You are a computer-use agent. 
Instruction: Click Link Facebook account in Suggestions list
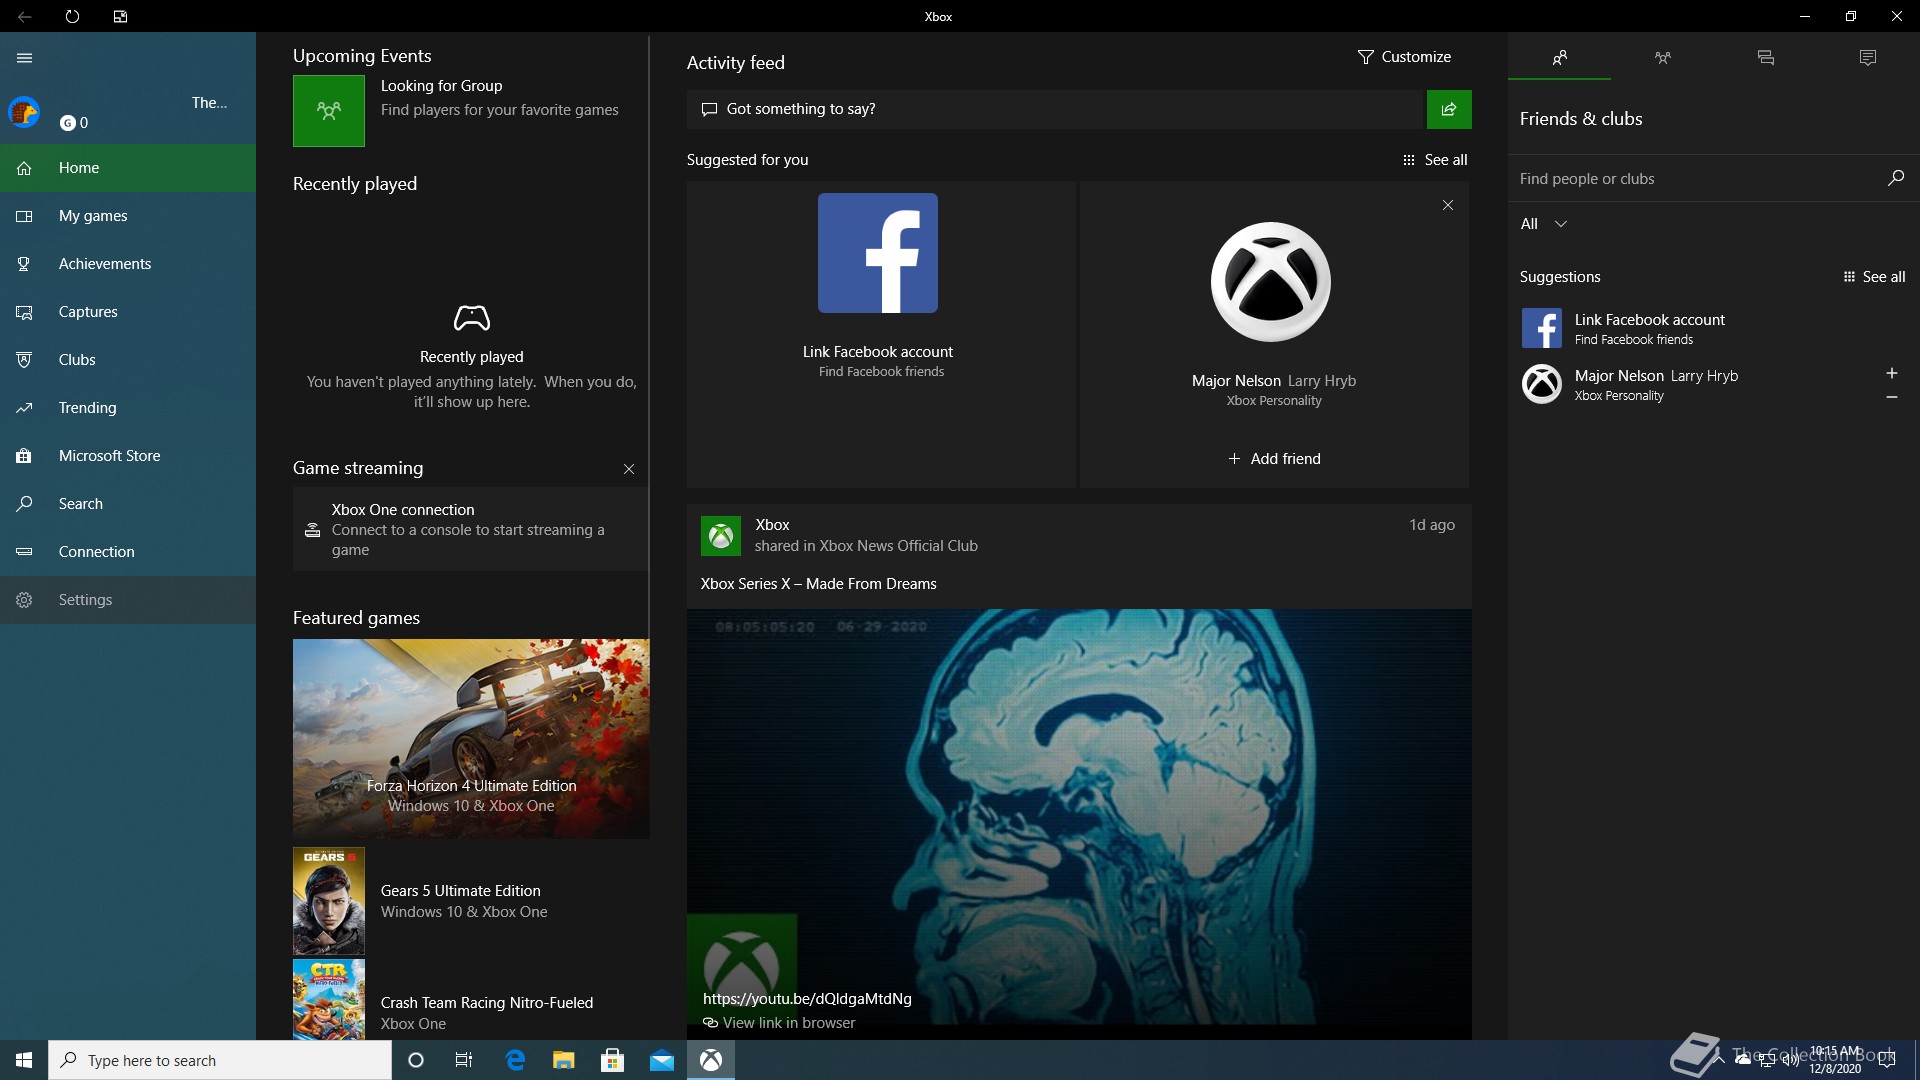point(1712,328)
